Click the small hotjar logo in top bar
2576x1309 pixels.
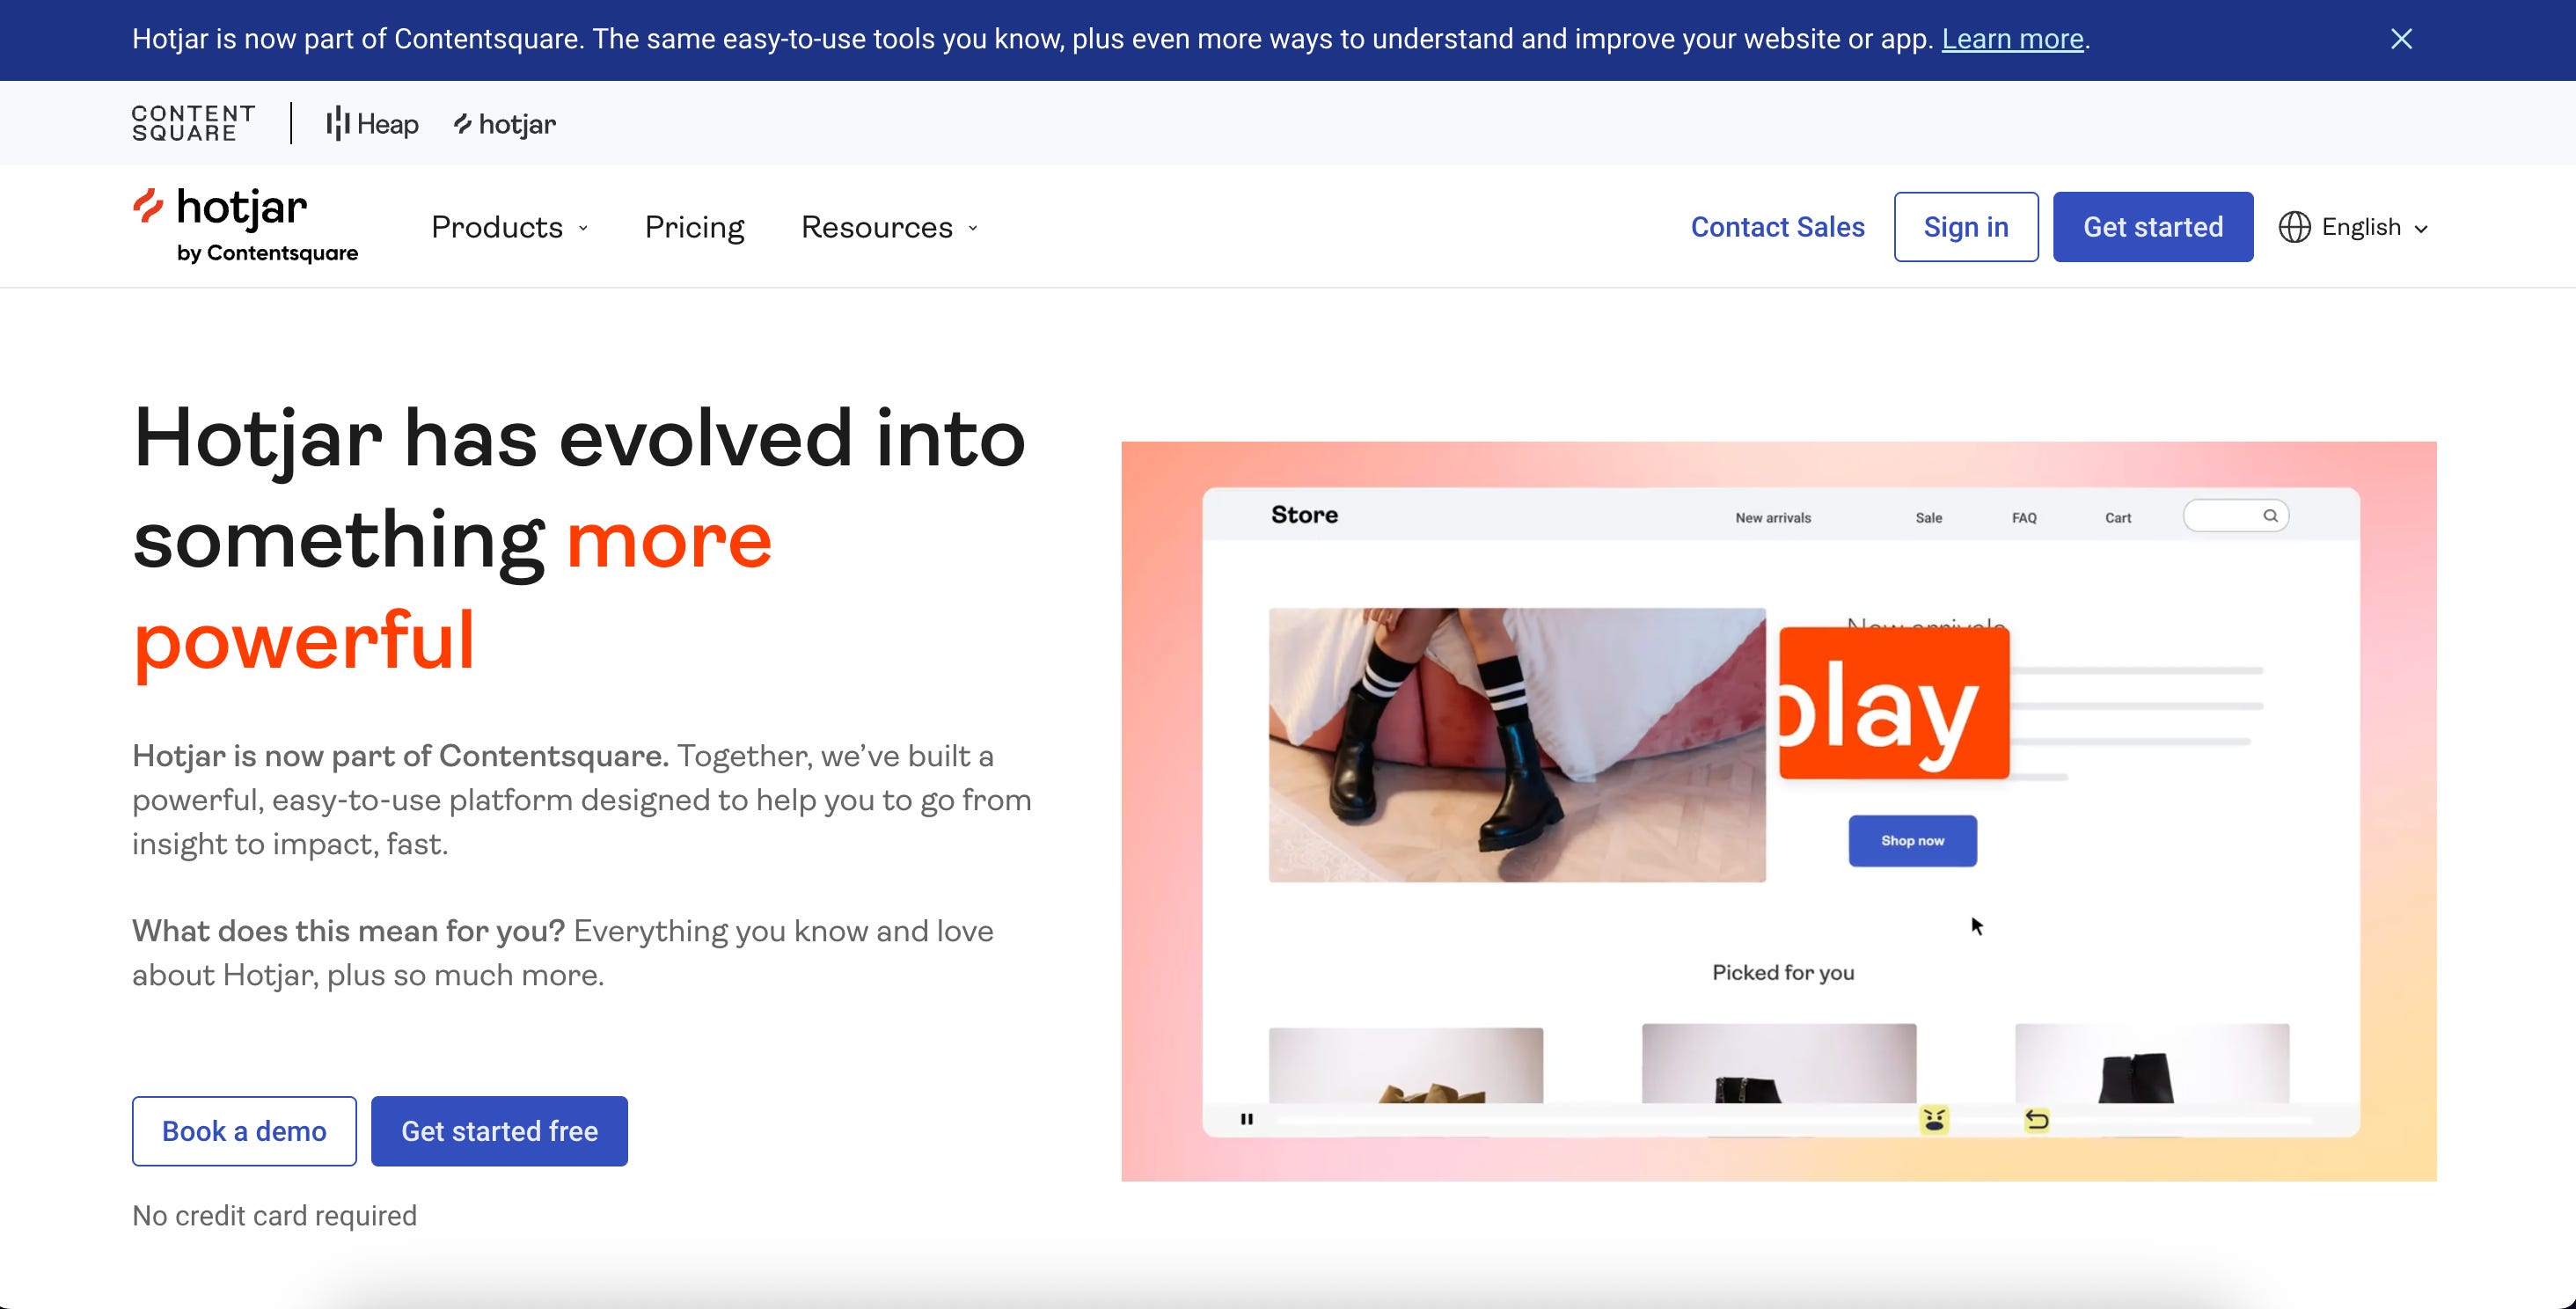click(505, 124)
